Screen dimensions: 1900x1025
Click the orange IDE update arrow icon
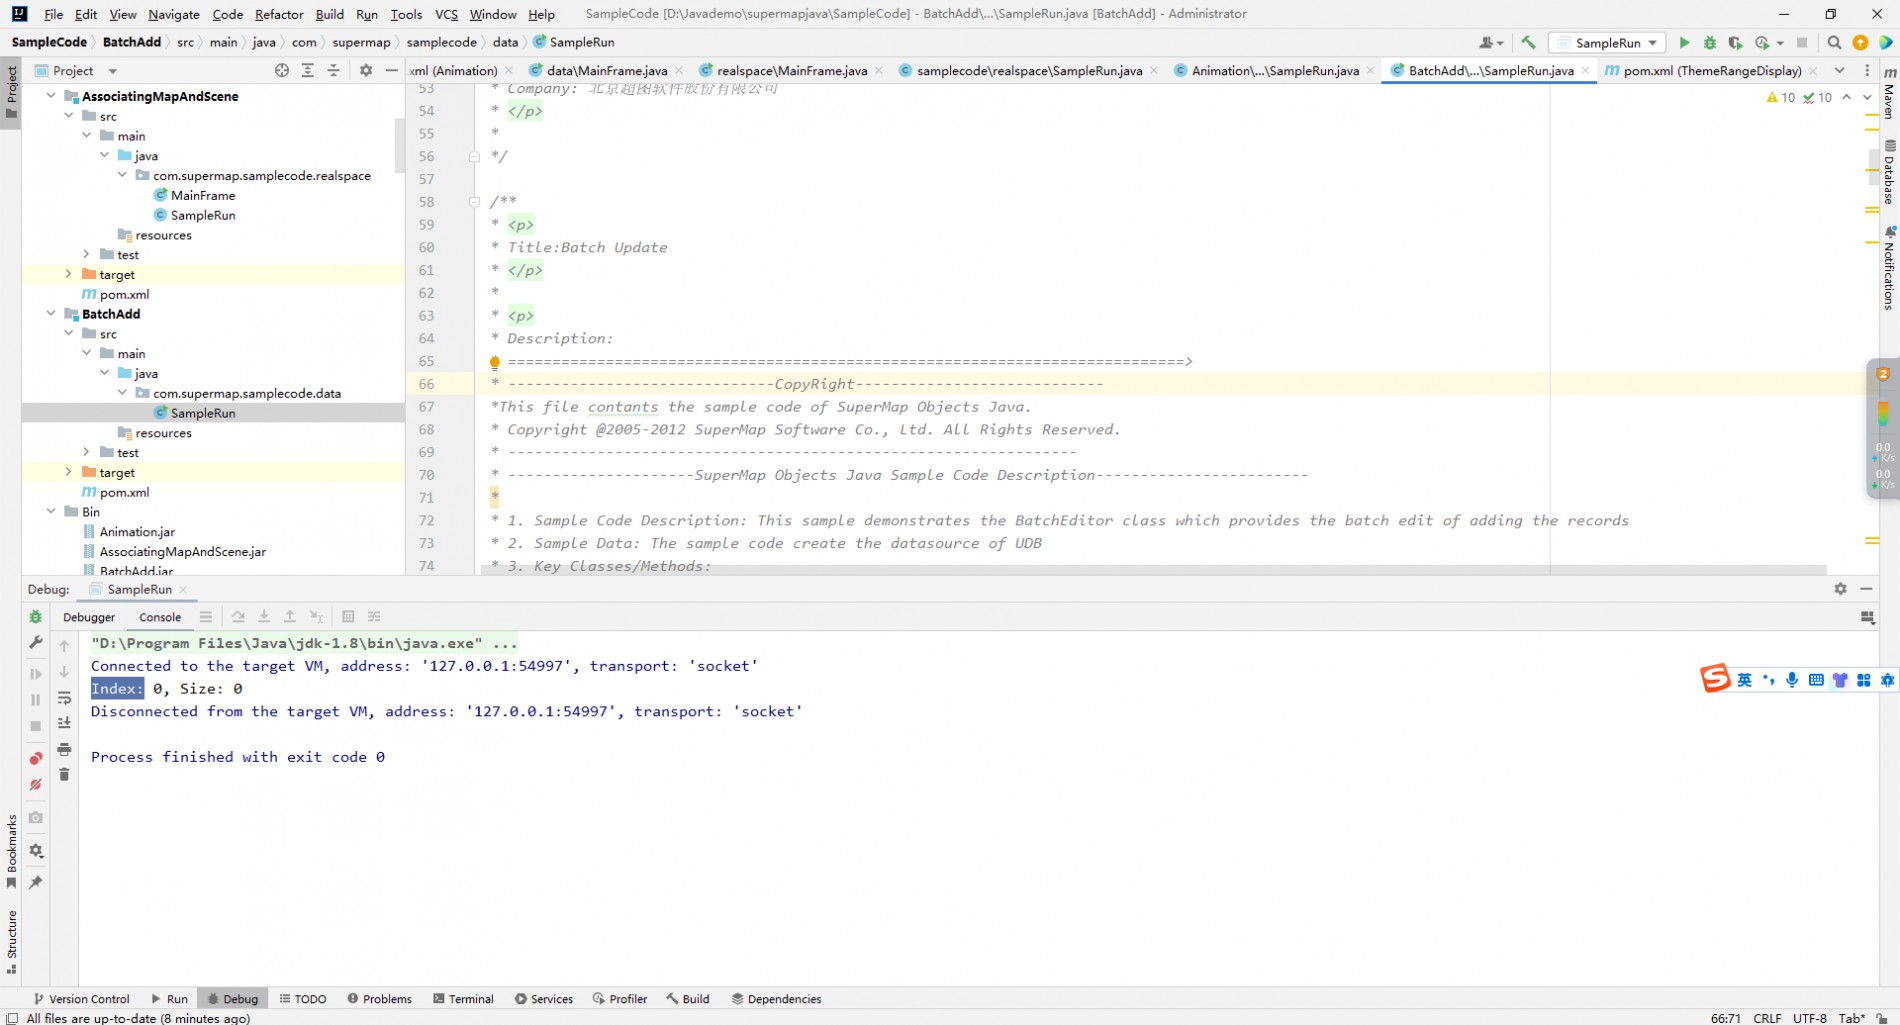pos(1860,43)
